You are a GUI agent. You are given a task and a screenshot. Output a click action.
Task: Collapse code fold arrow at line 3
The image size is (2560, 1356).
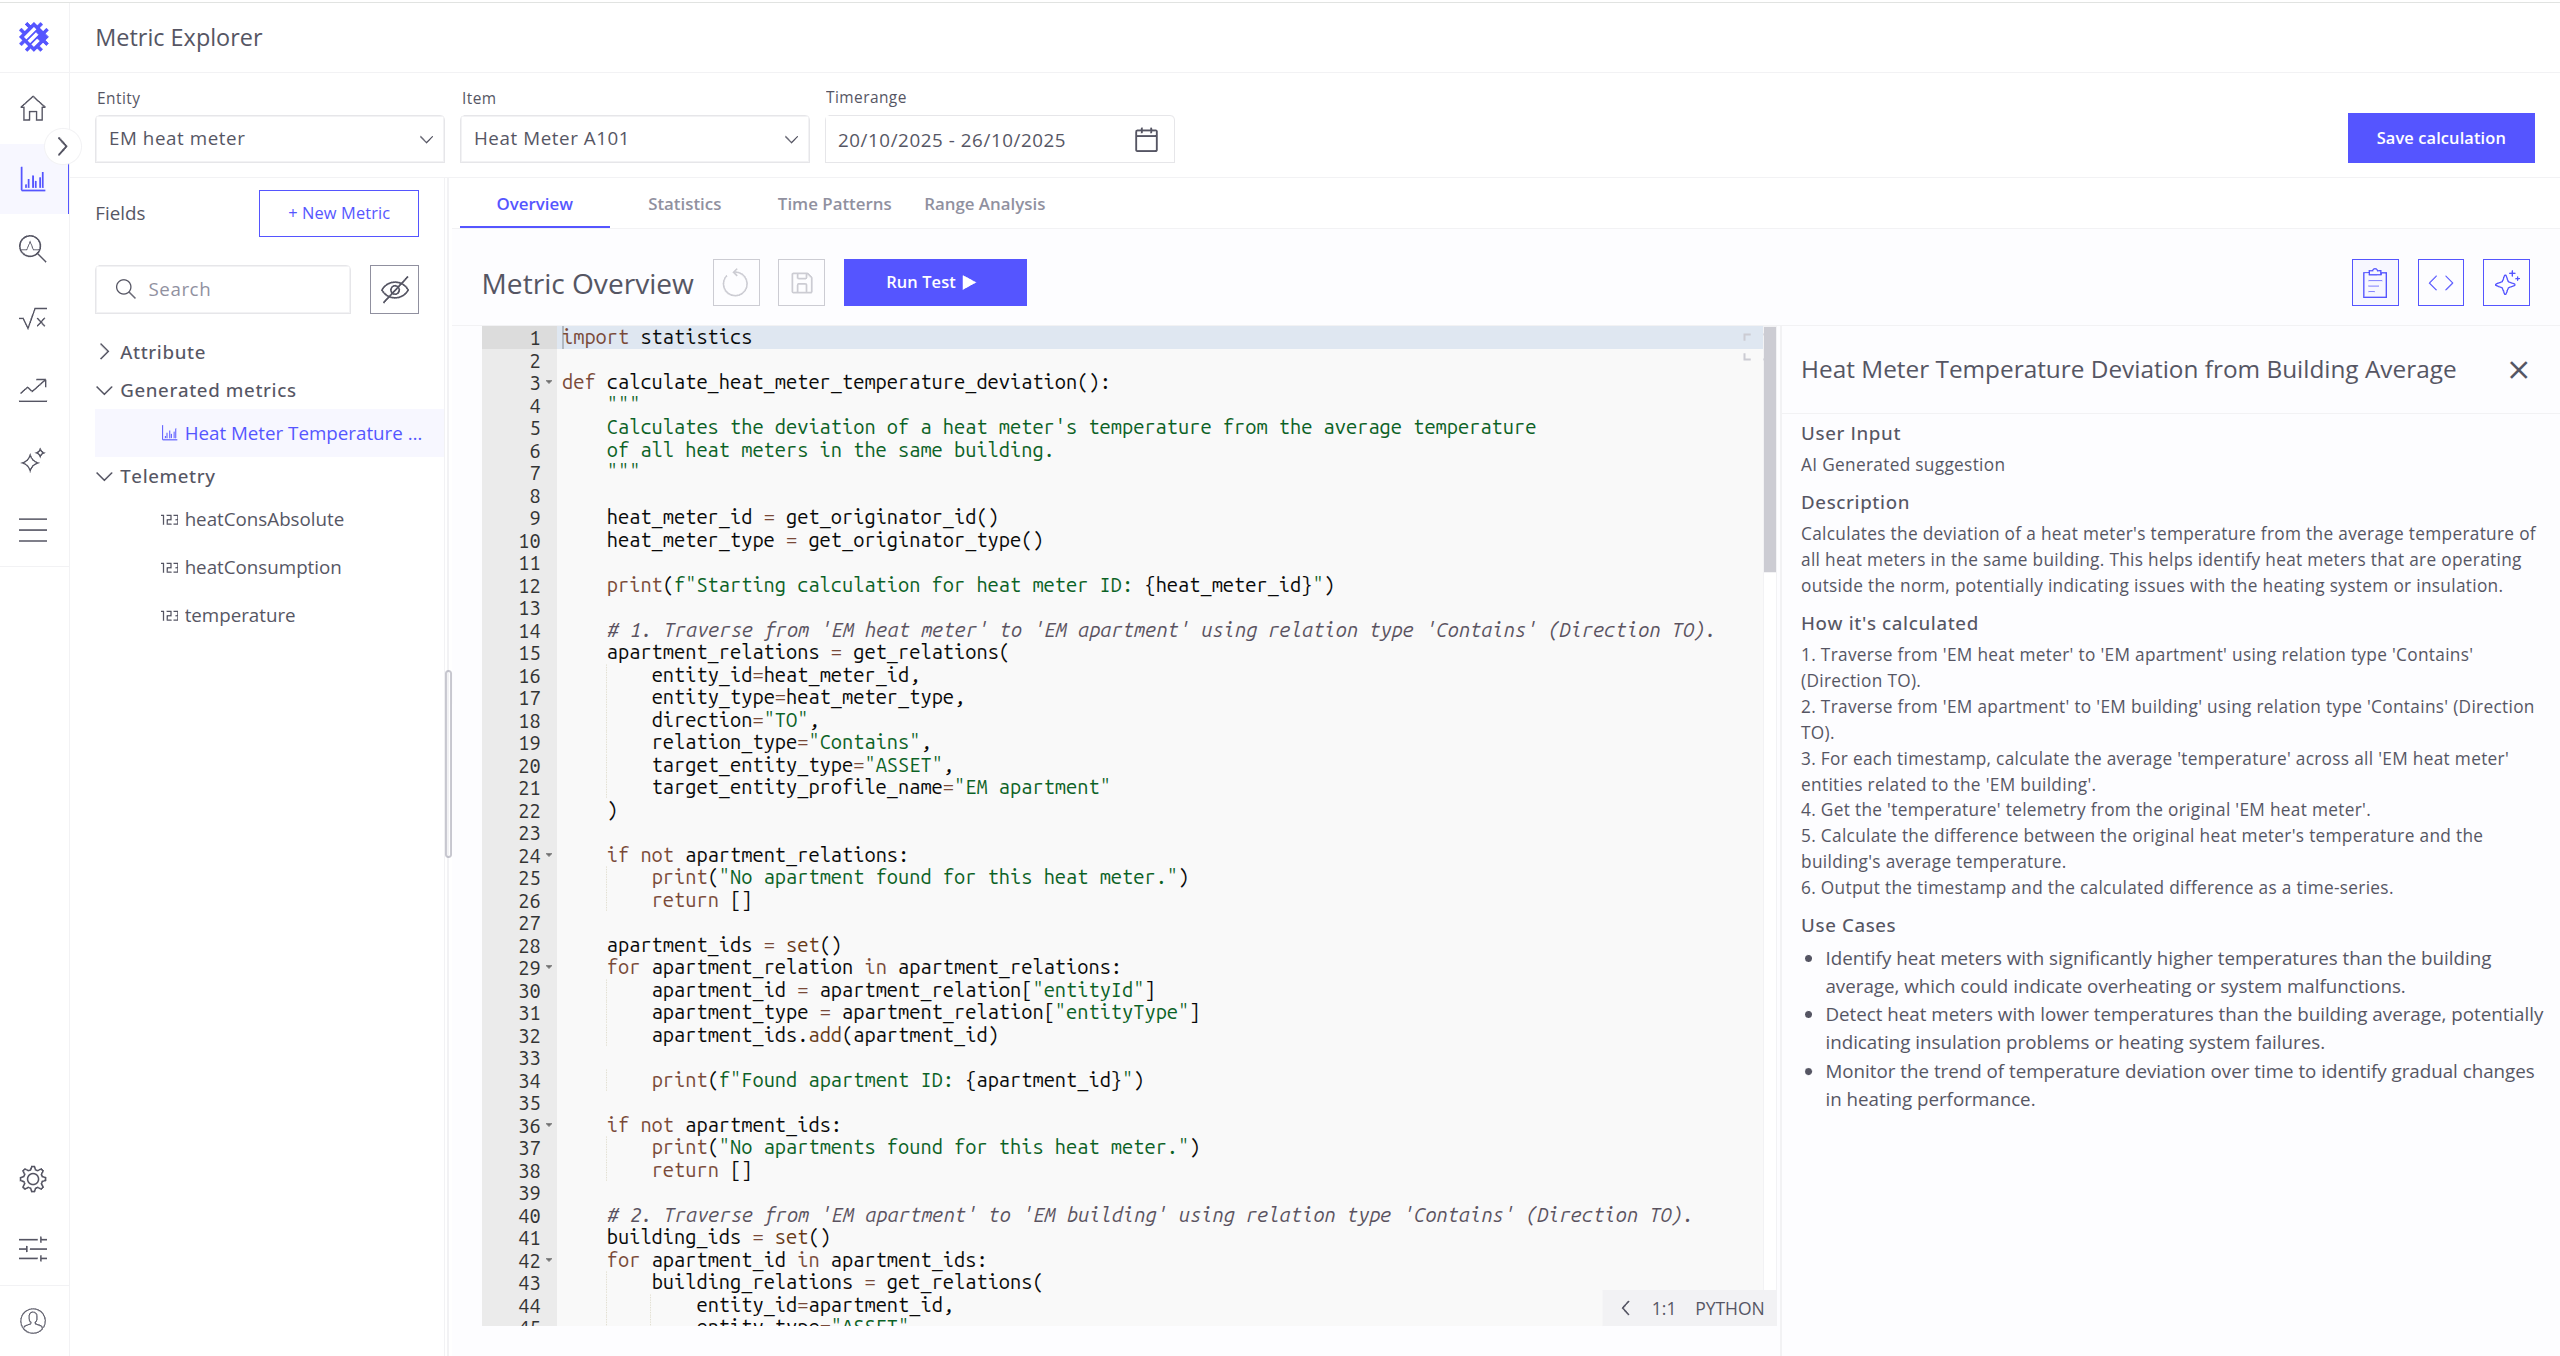(x=549, y=383)
